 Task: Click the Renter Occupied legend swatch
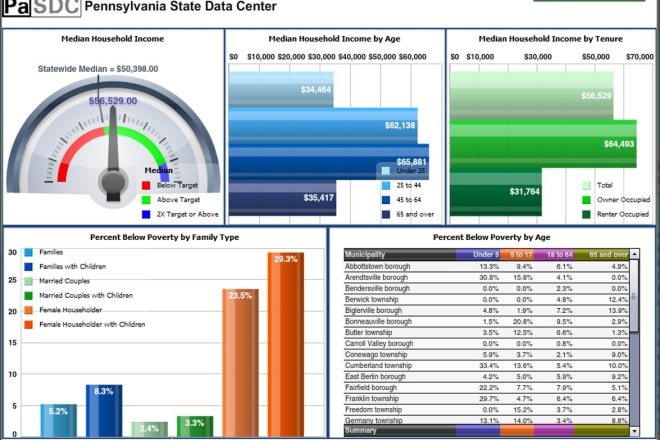pyautogui.click(x=586, y=214)
